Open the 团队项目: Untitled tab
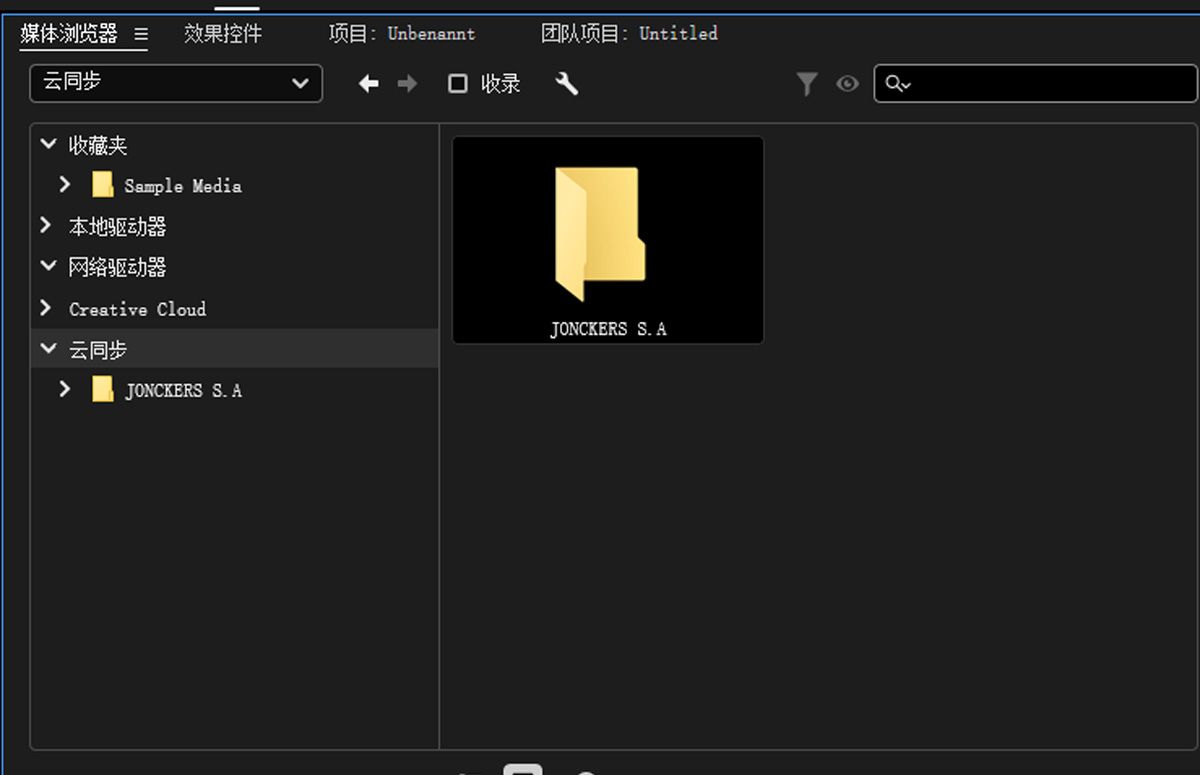 [629, 34]
